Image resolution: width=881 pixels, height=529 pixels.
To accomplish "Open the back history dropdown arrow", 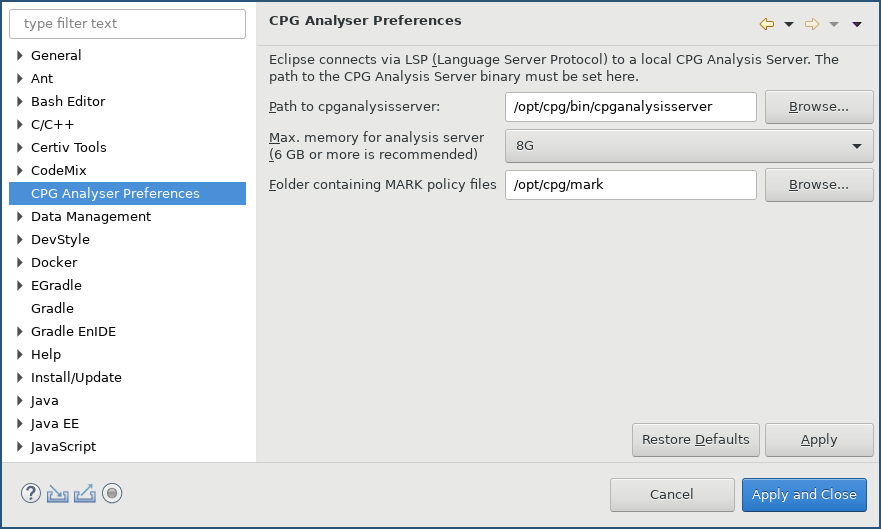I will (x=788, y=23).
